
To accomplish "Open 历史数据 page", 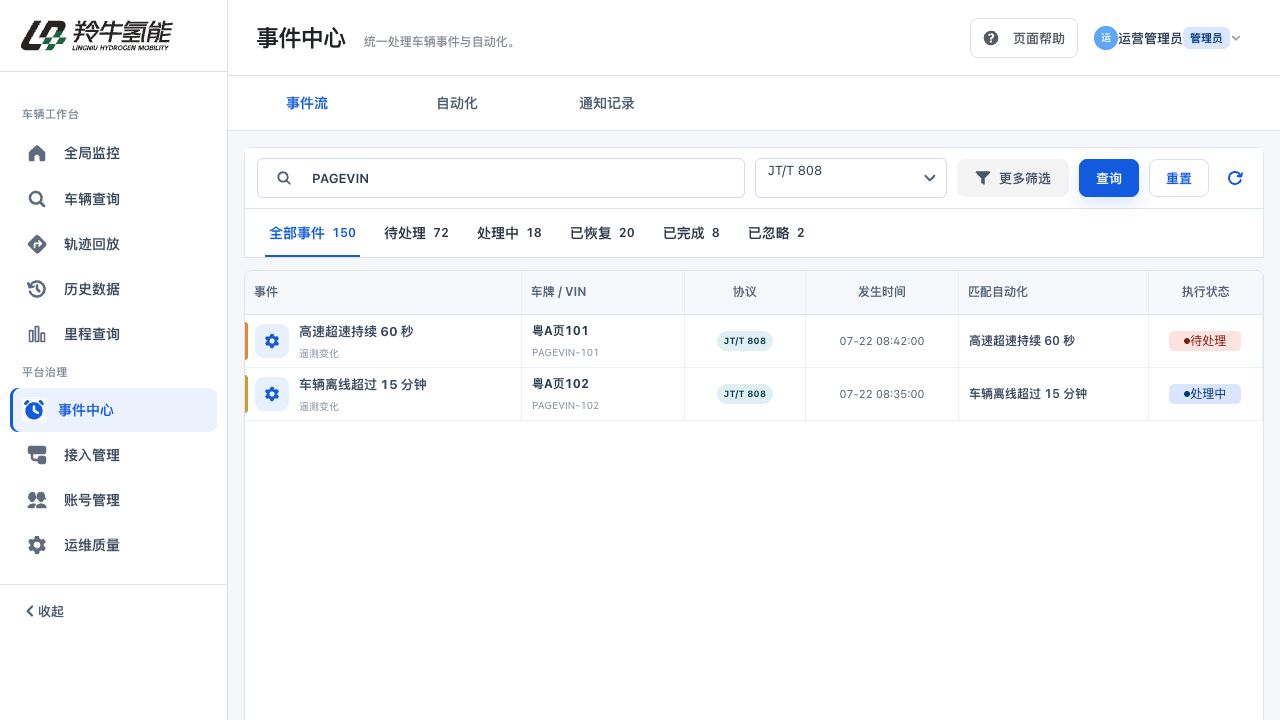I will 113,289.
